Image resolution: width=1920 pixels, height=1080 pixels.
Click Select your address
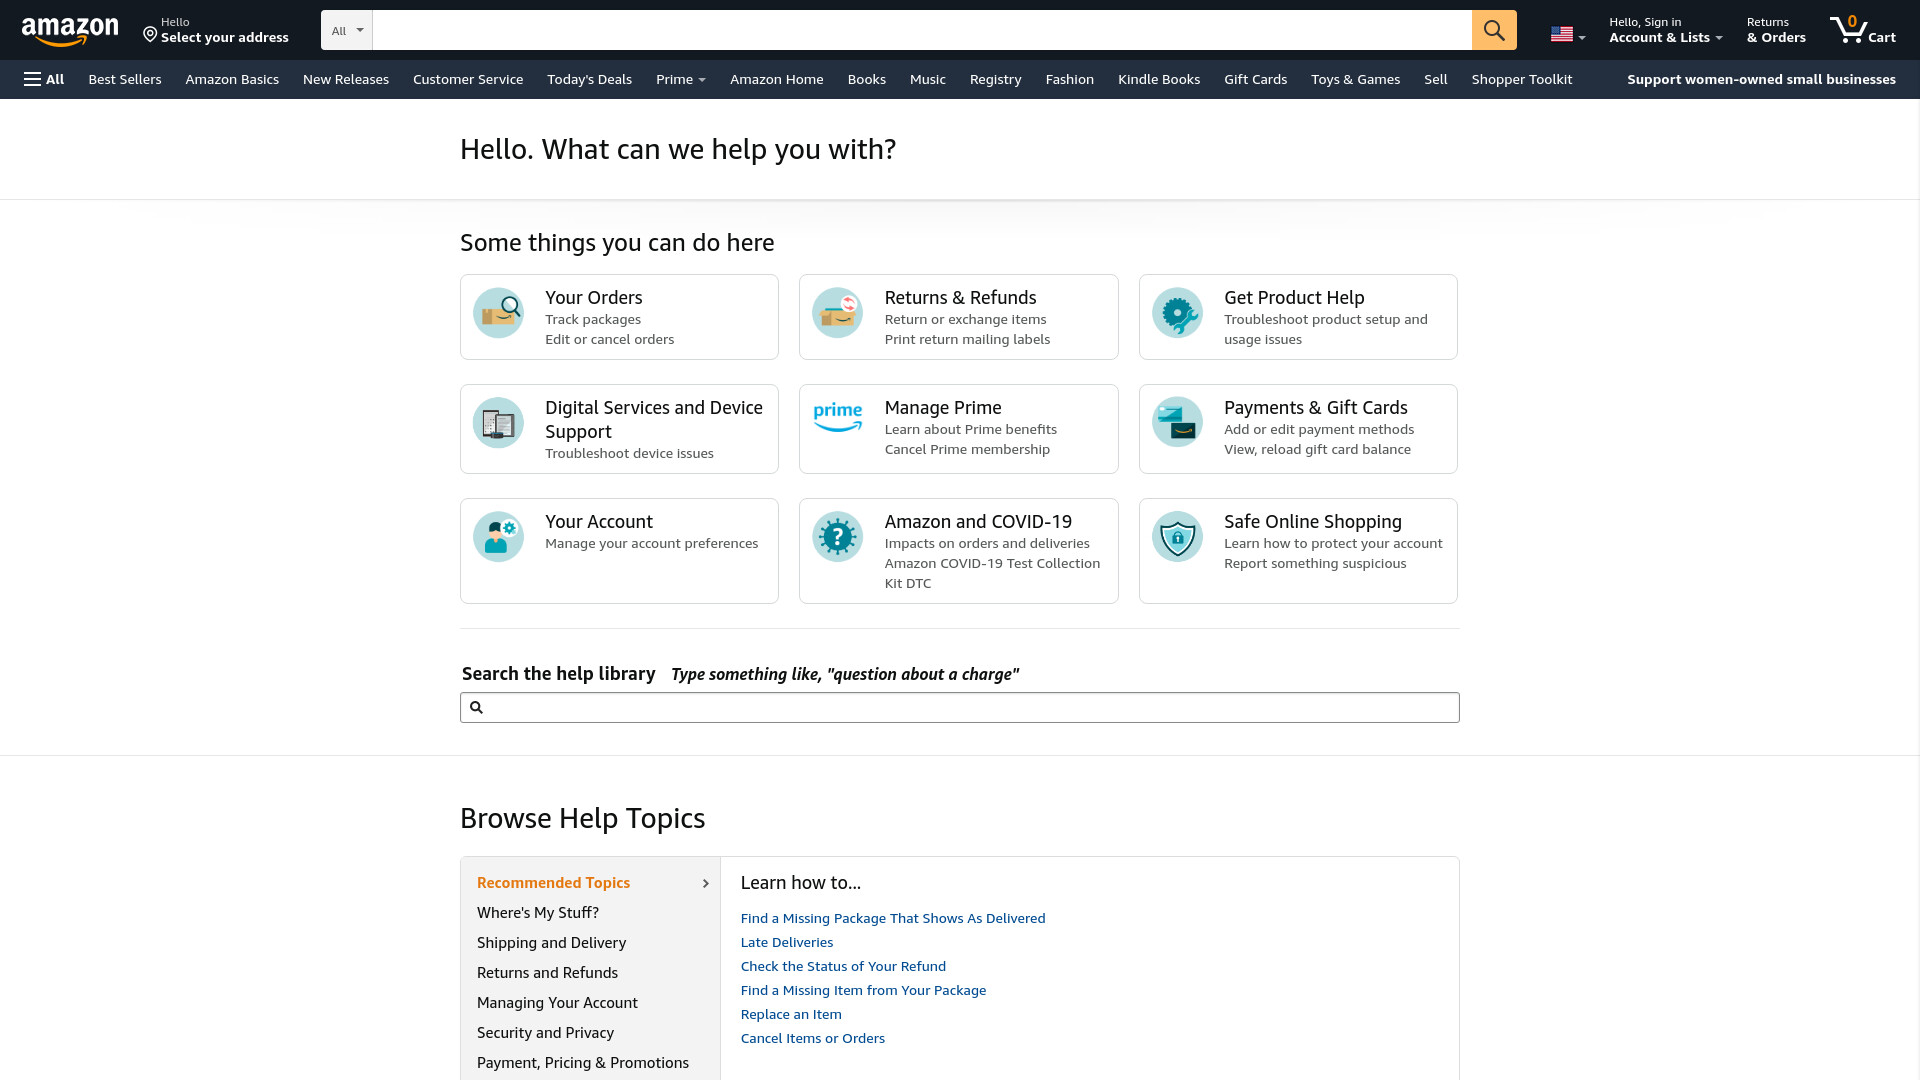[x=225, y=38]
